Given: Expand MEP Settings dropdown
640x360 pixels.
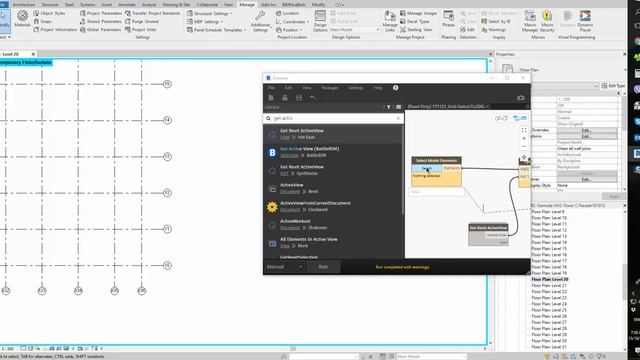Looking at the screenshot, I should 205,21.
